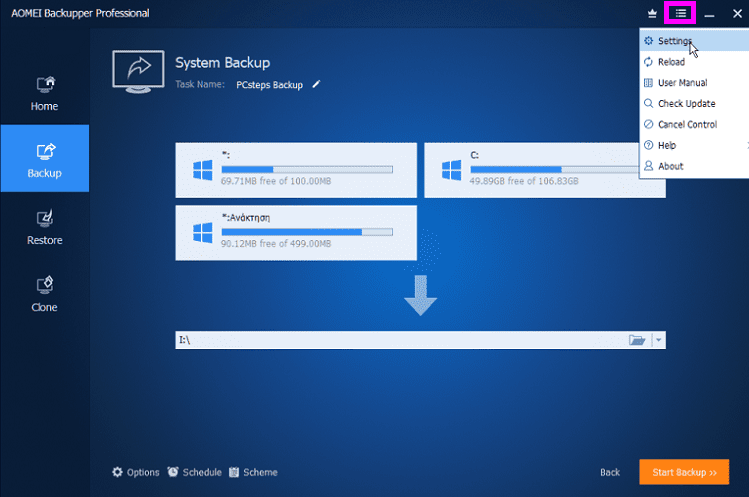The height and width of the screenshot is (497, 749).
Task: Click the pencil icon to edit task name
Action: 316,85
